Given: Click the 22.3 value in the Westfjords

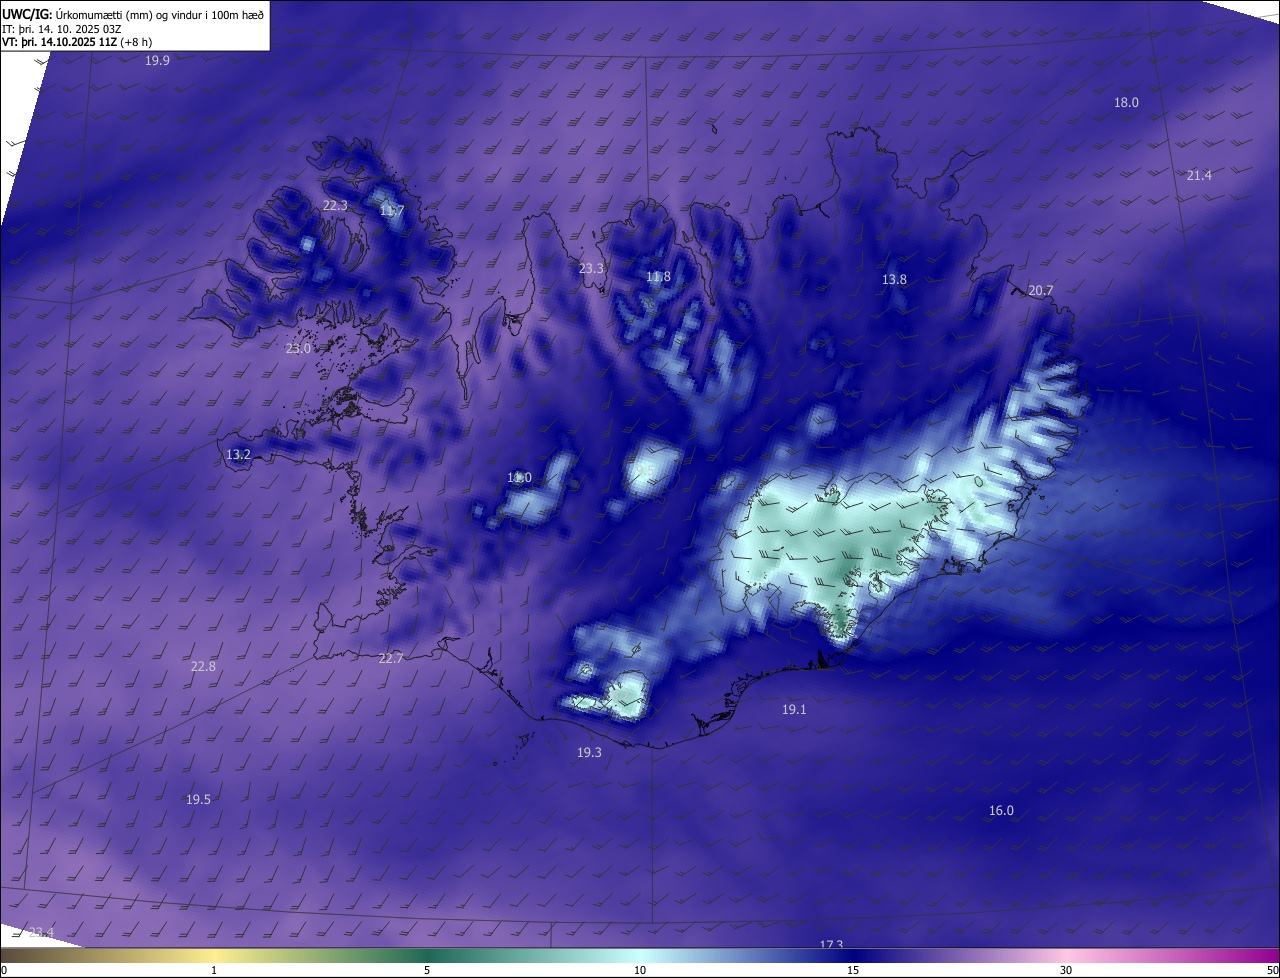Looking at the screenshot, I should 335,206.
